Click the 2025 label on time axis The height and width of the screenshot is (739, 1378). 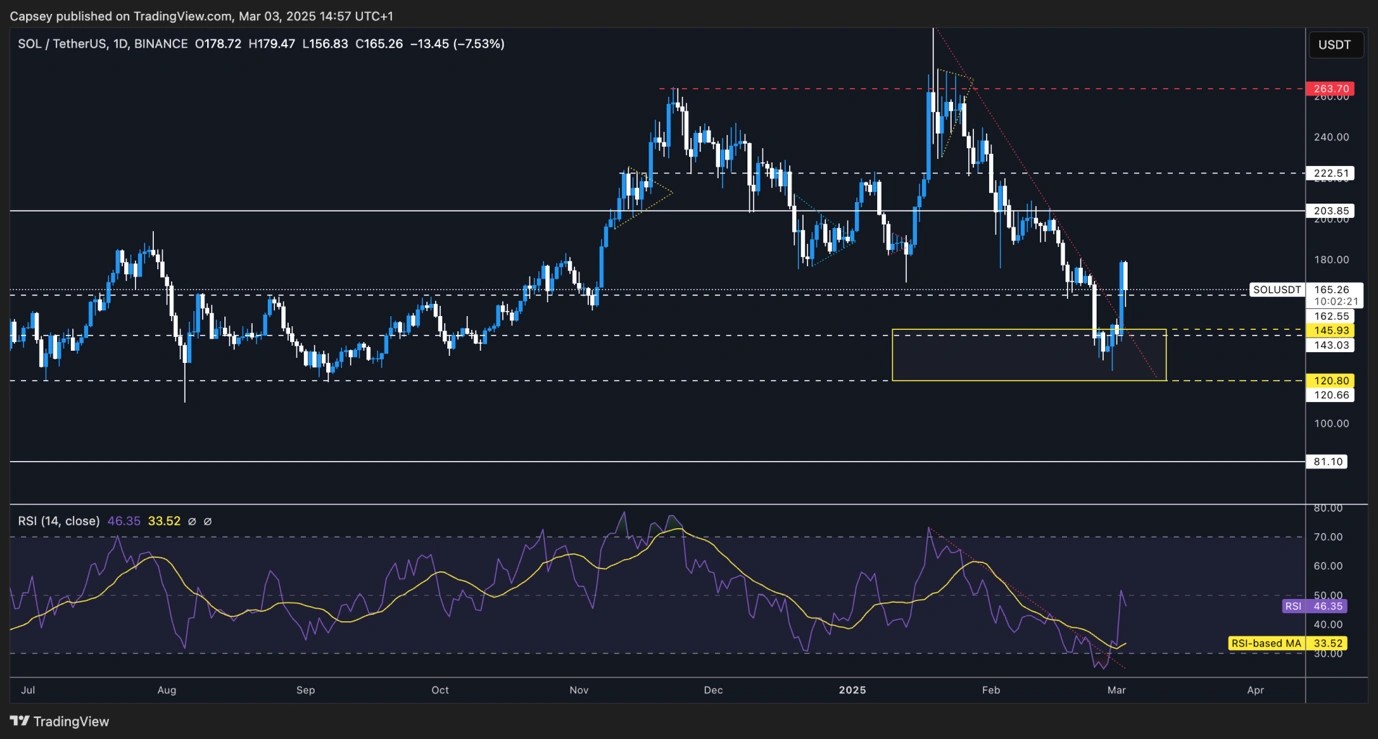(x=852, y=690)
